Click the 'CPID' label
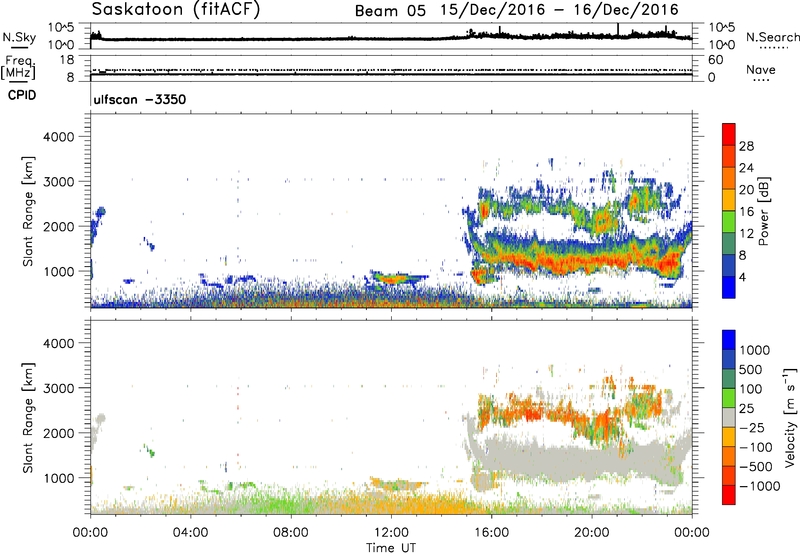This screenshot has height=554, width=800. coord(22,95)
